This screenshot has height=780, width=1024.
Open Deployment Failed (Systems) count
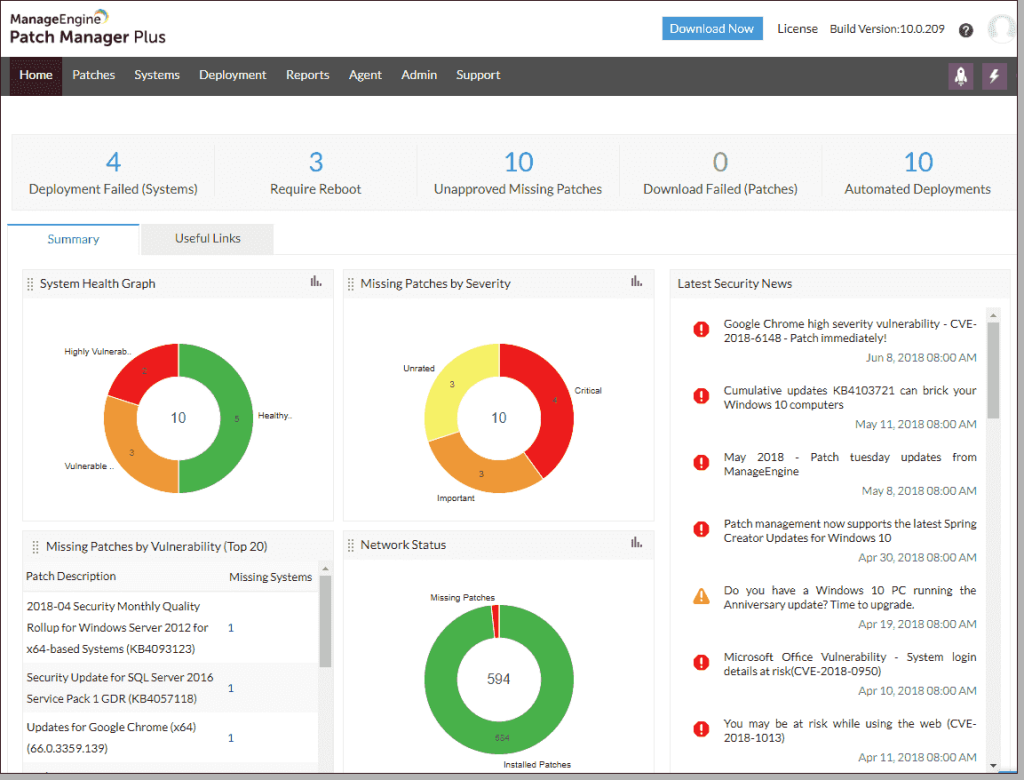pyautogui.click(x=113, y=162)
